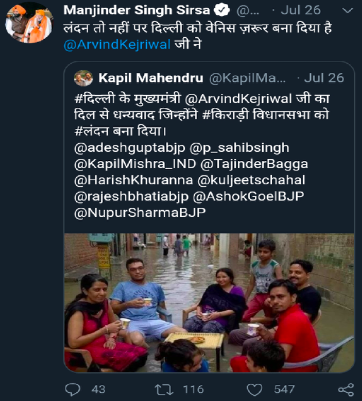
Task: Retweet using the retweet arrows icon
Action: point(164,389)
